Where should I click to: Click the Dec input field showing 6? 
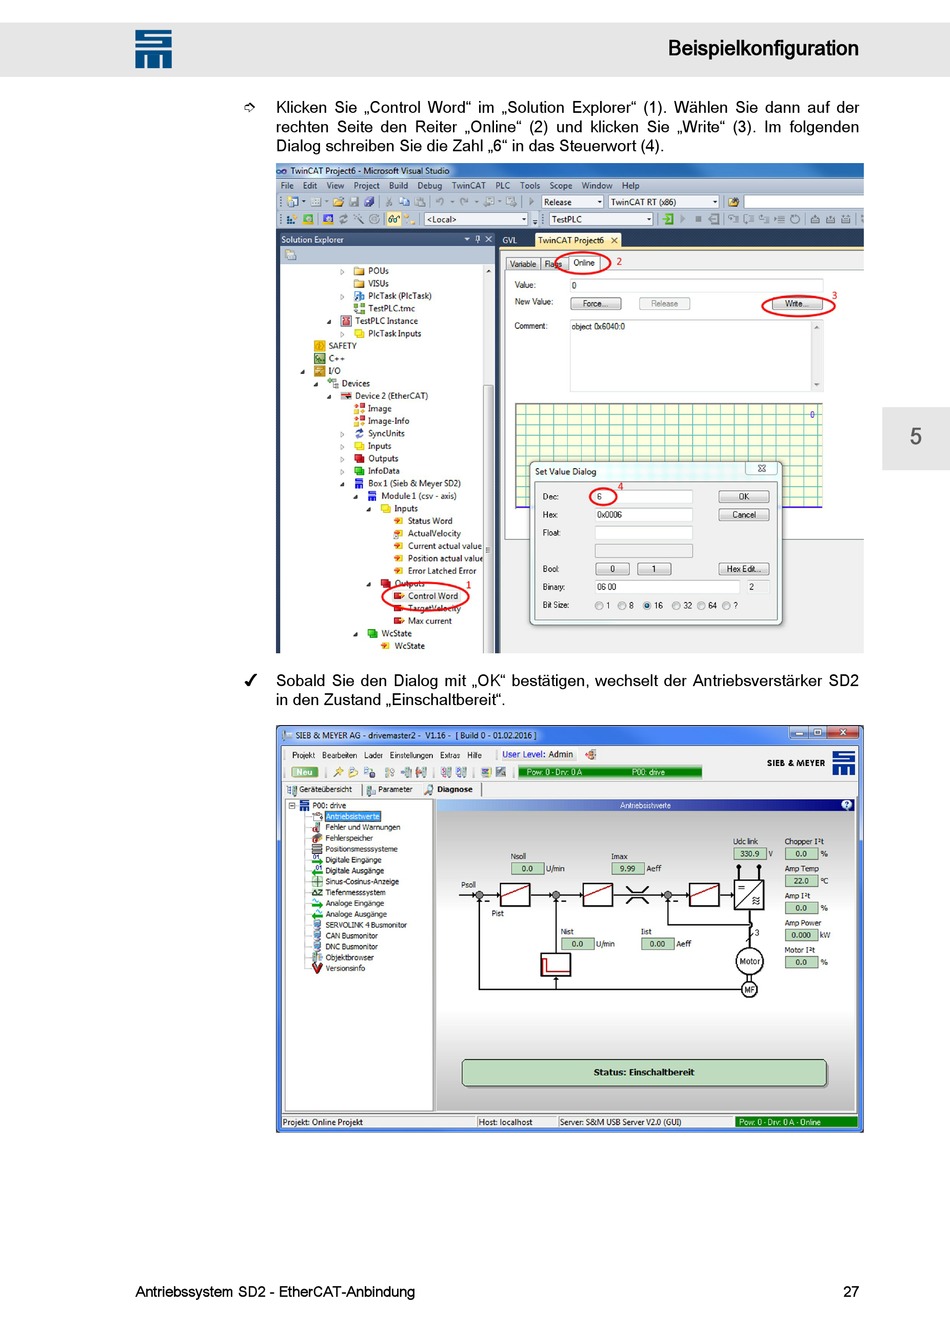(x=644, y=497)
